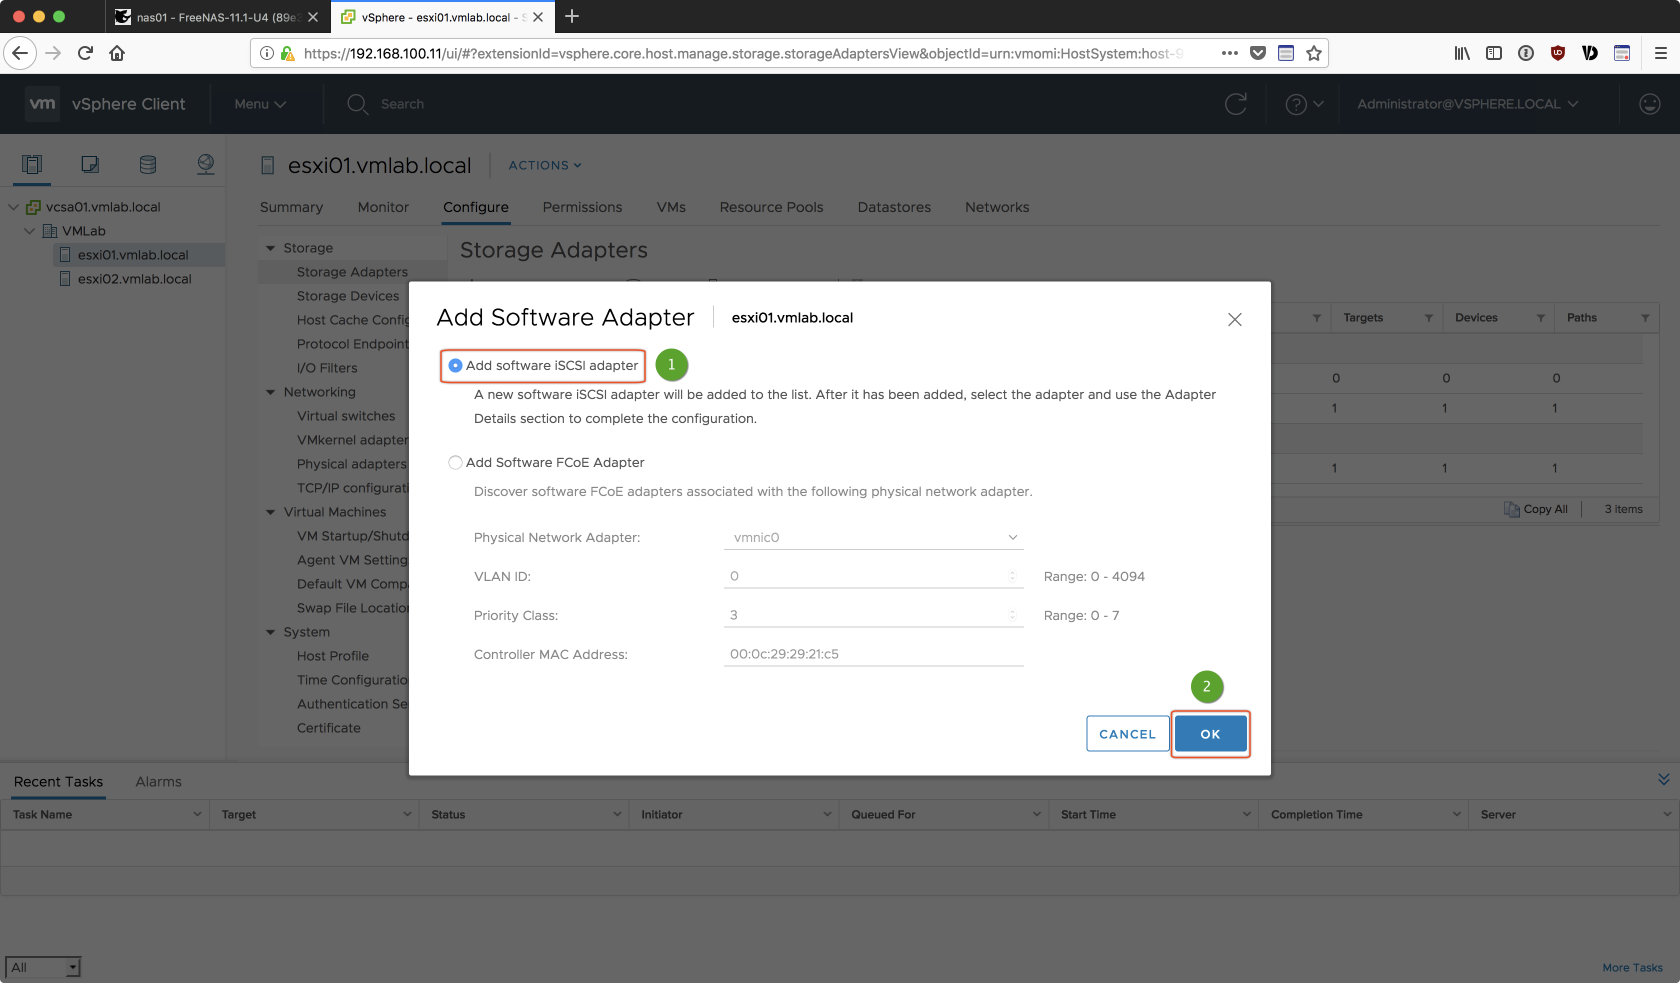Collapse the VMLab datacenter tree node
1680x983 pixels.
click(x=30, y=231)
